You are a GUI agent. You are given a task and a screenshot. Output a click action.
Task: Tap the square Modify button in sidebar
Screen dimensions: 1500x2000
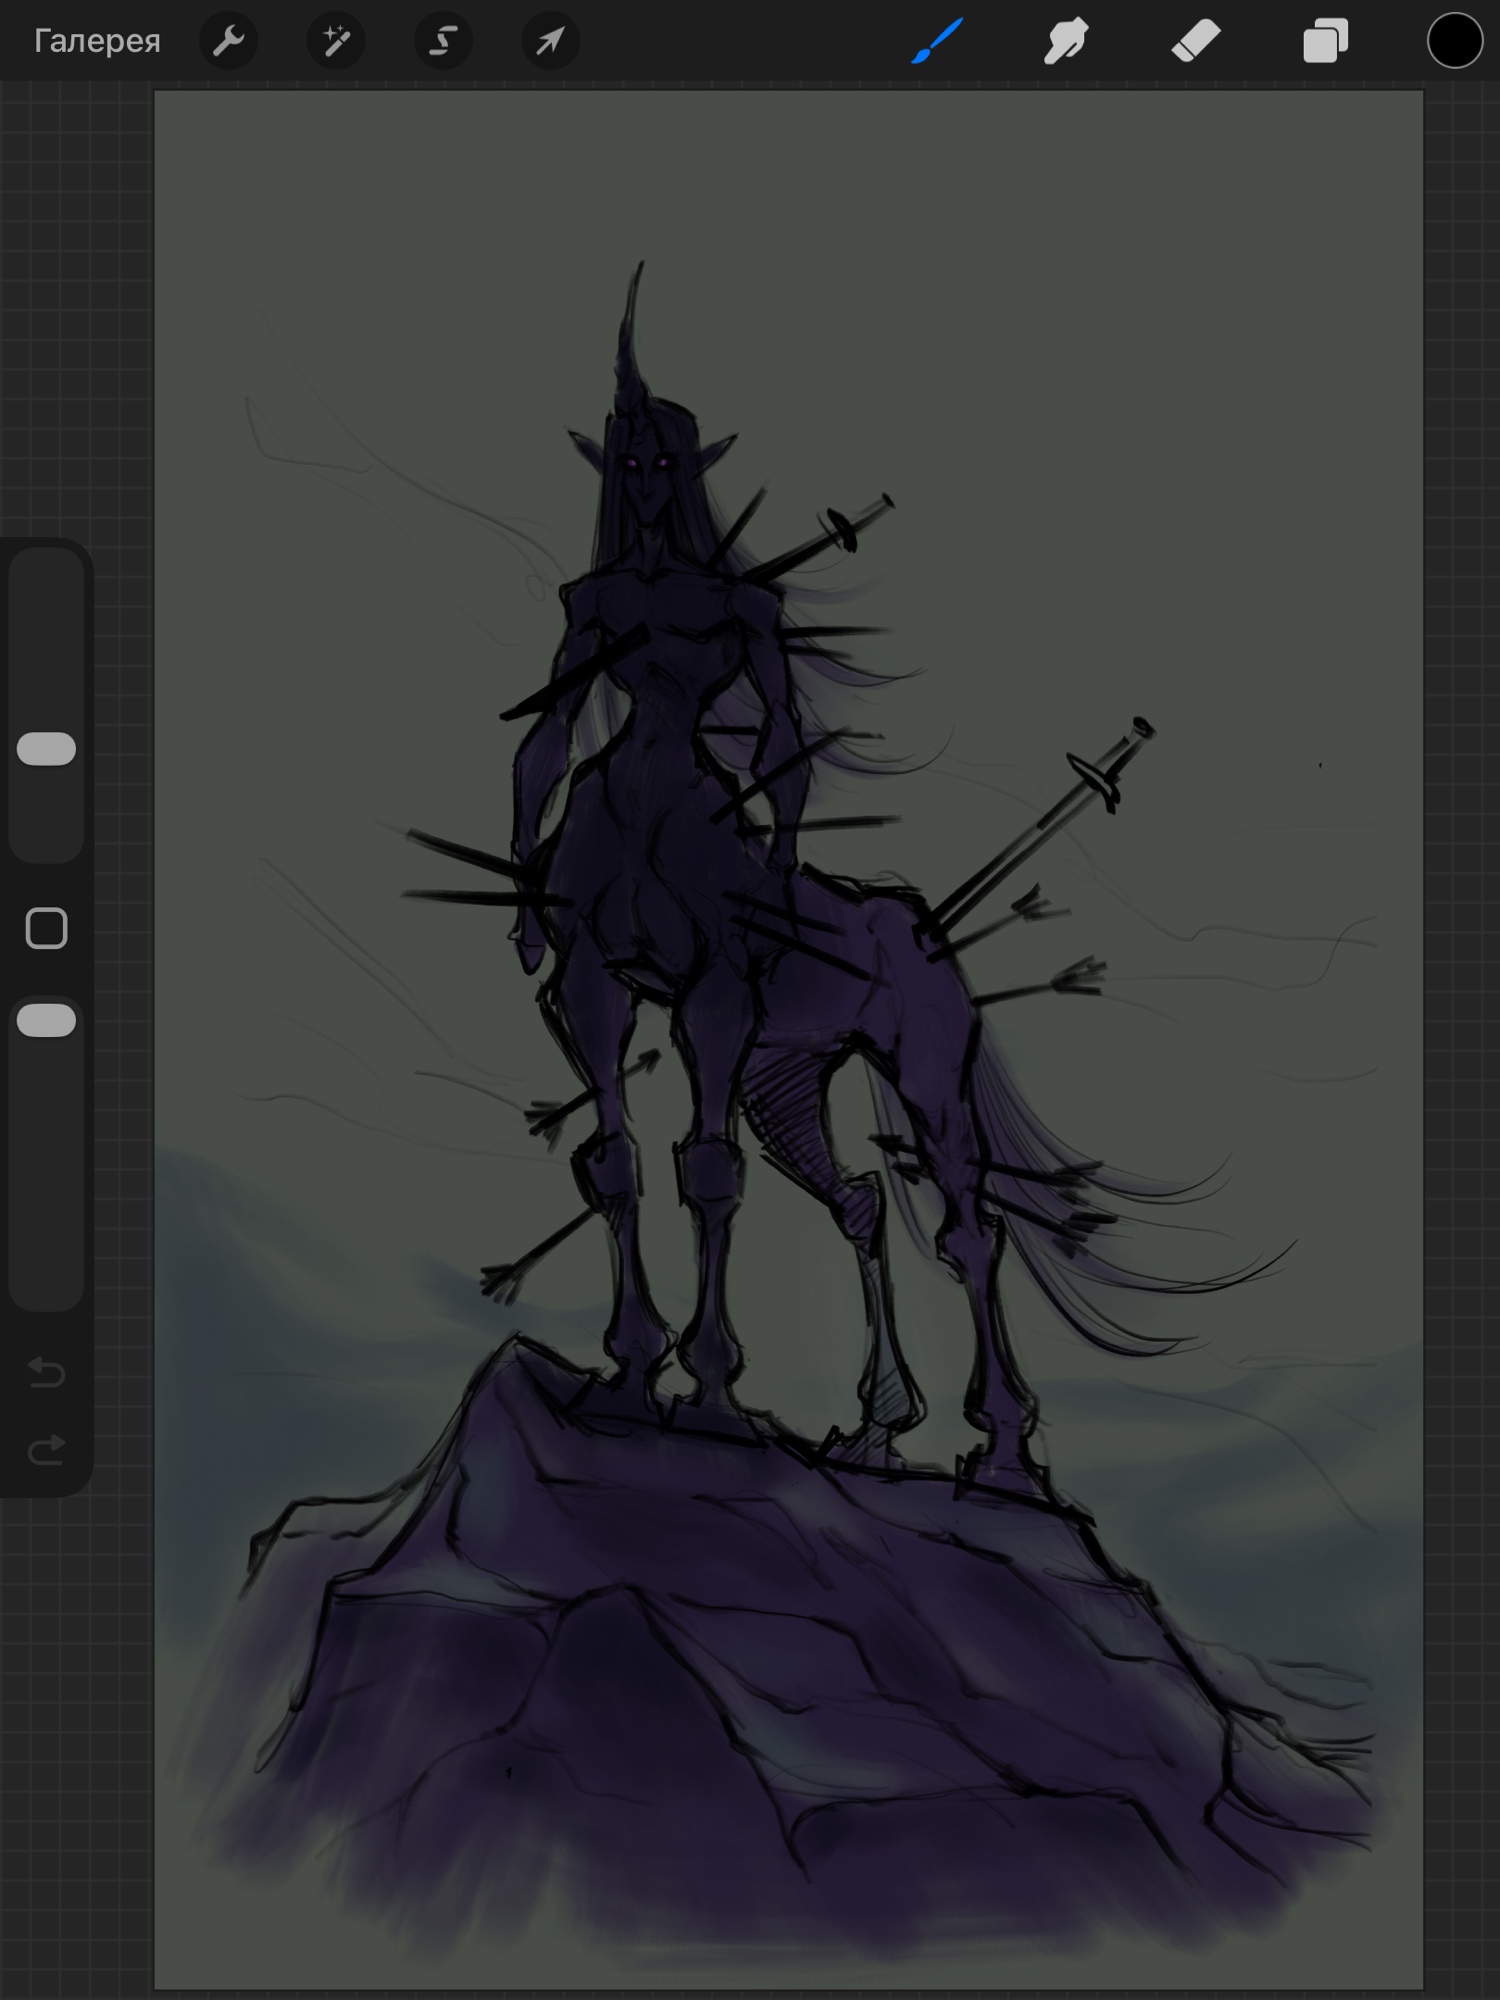(x=46, y=929)
